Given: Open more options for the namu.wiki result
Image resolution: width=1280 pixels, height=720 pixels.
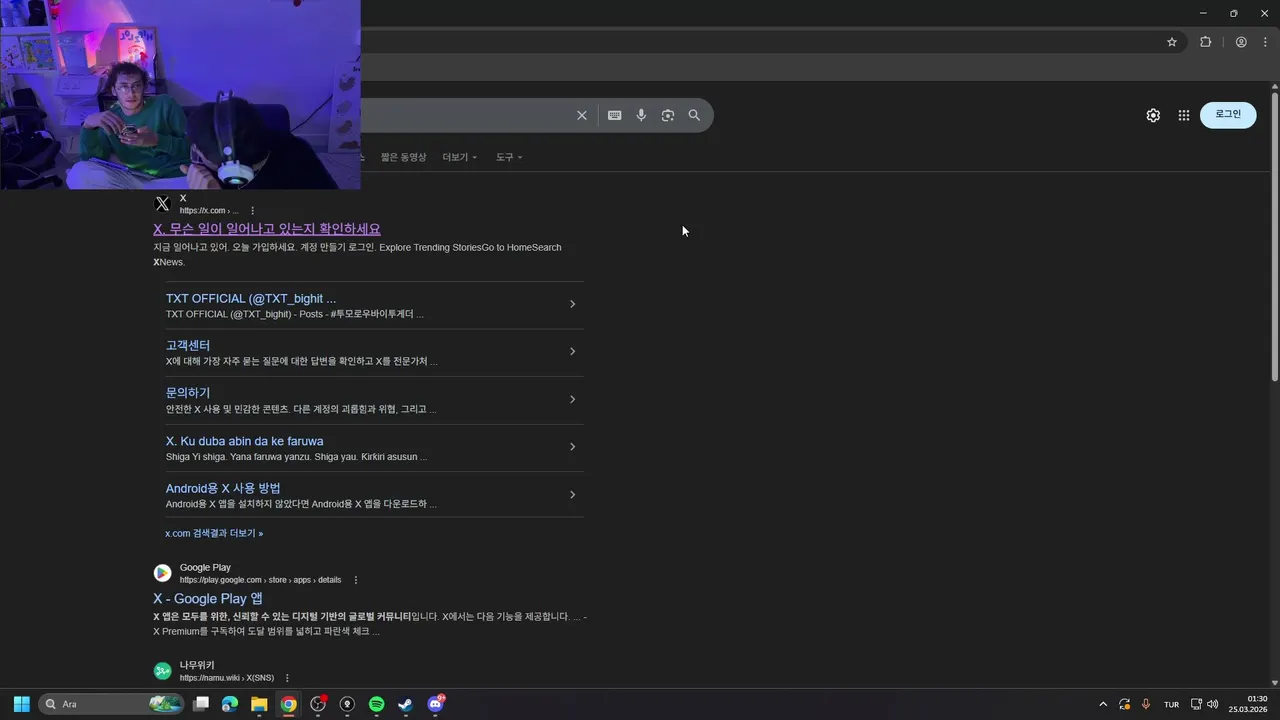Looking at the screenshot, I should pyautogui.click(x=287, y=678).
